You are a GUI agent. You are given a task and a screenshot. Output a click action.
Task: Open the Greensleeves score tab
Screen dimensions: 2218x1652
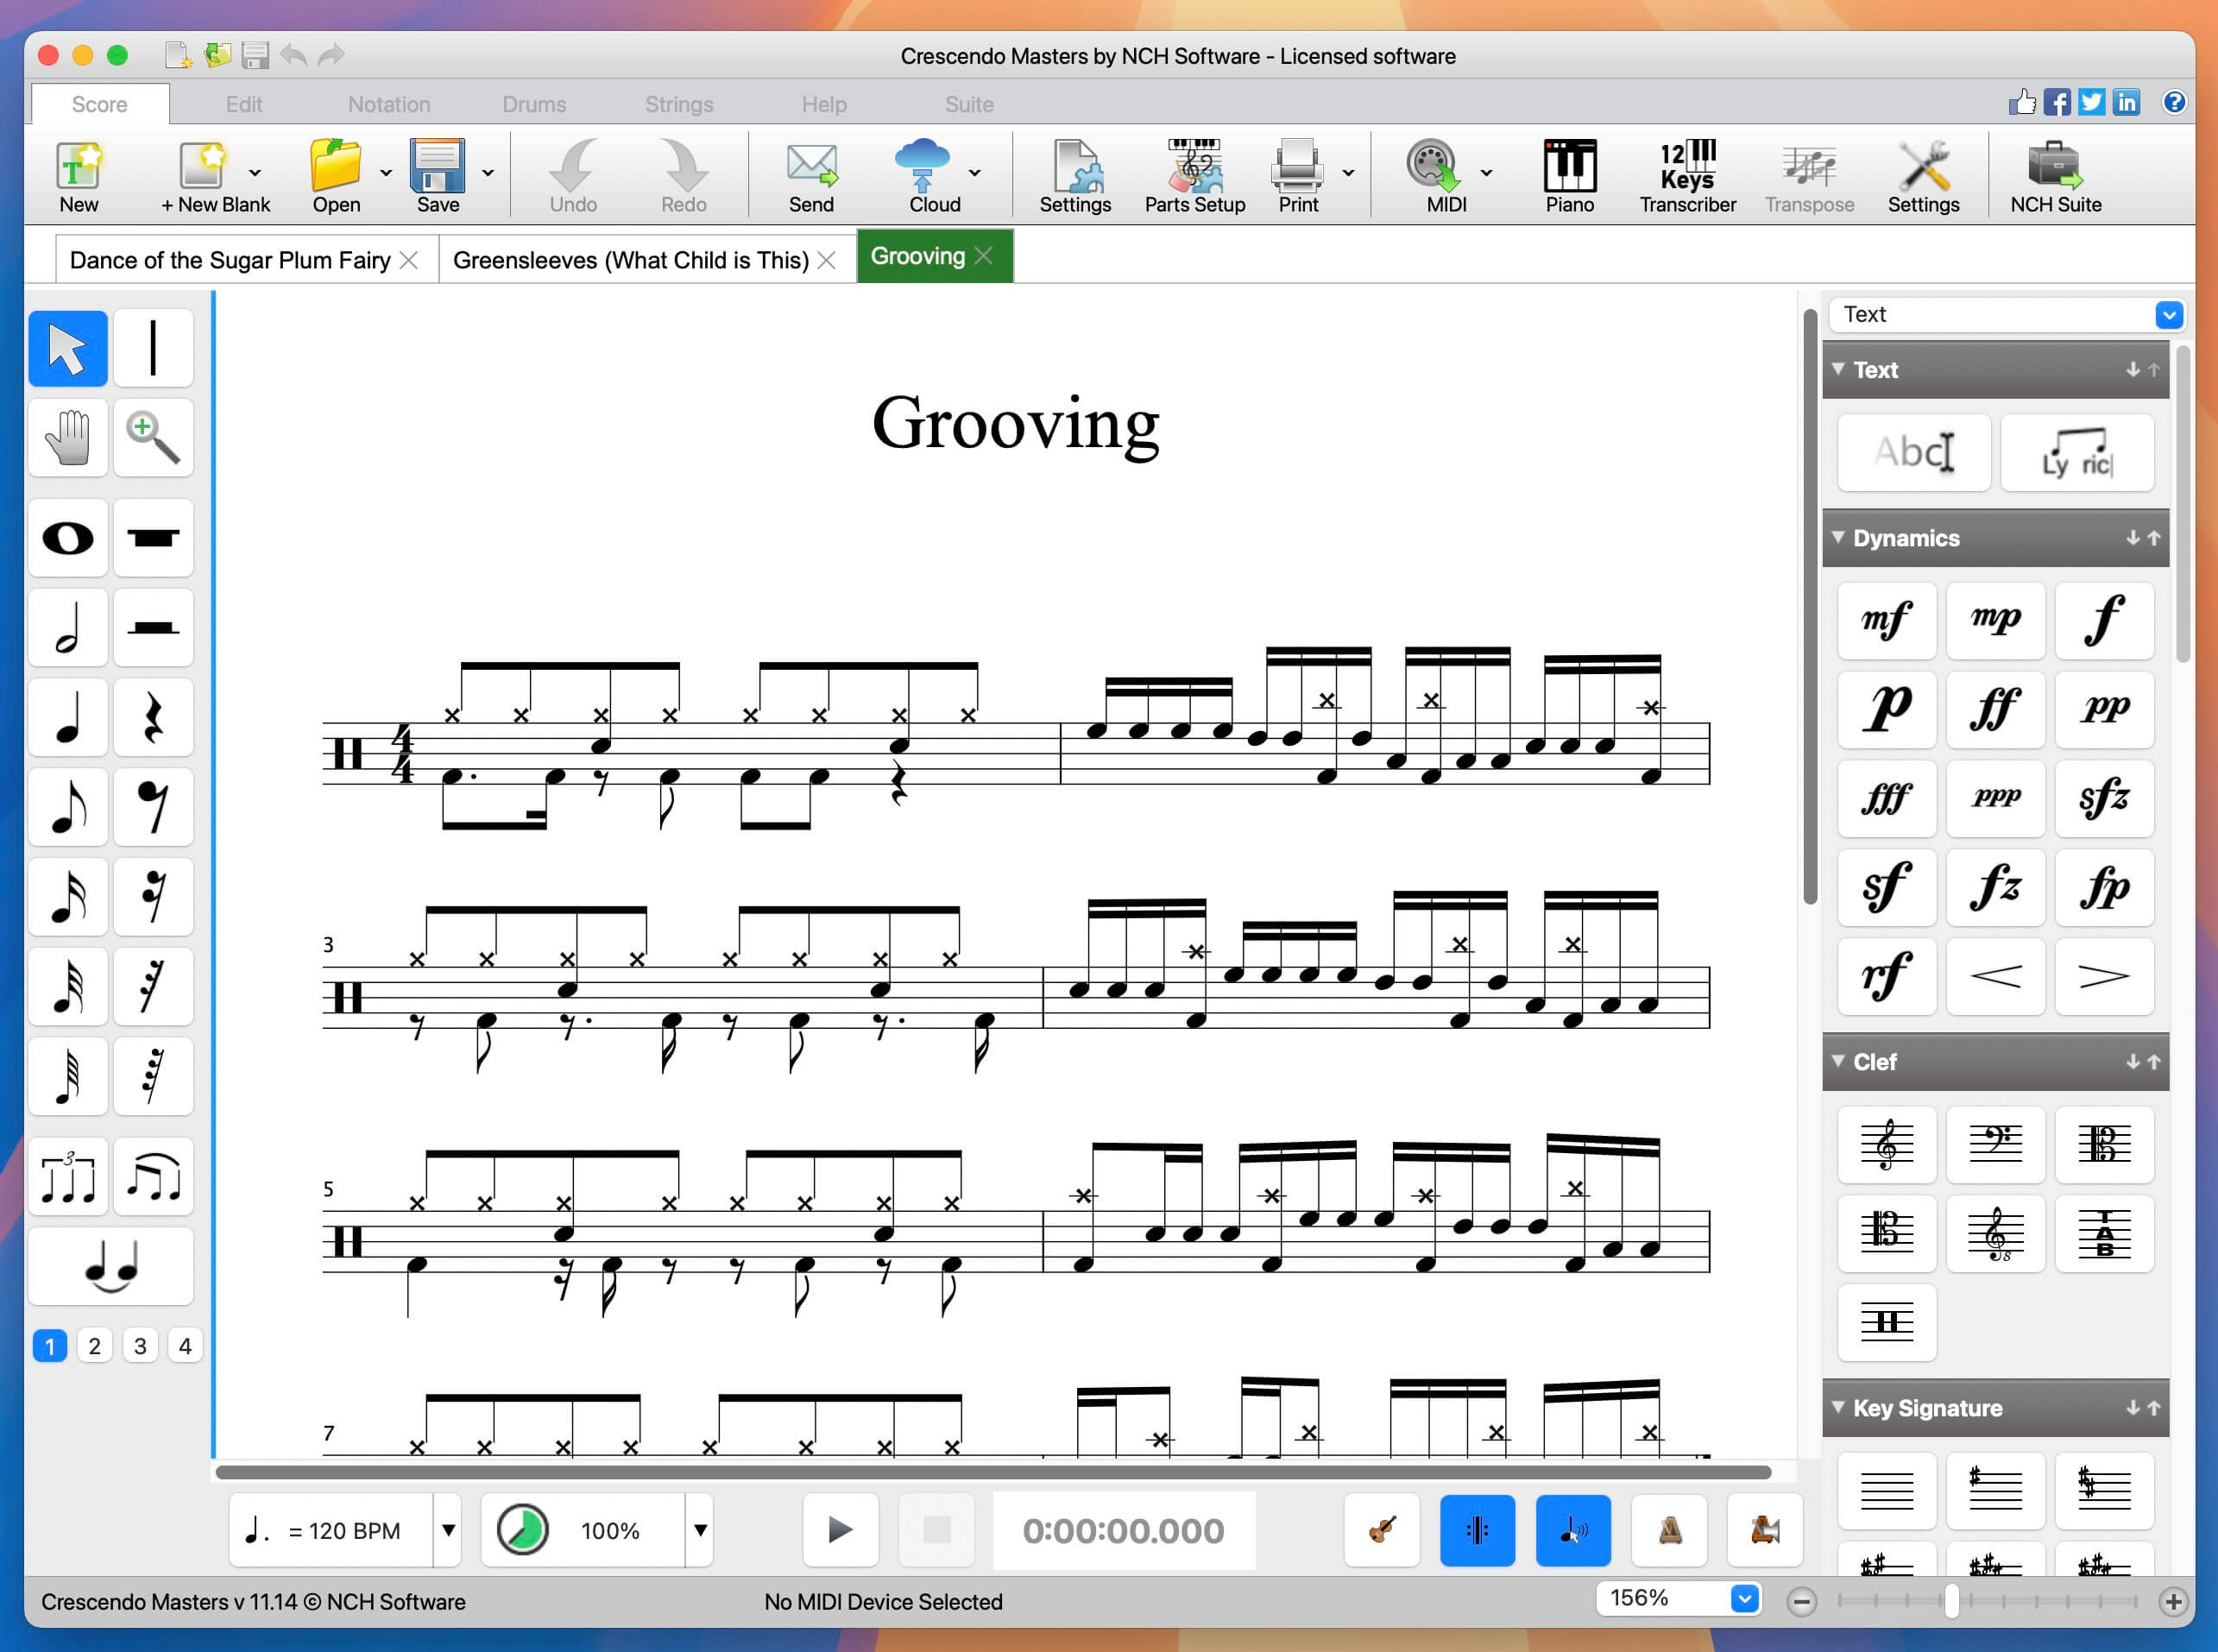[631, 260]
